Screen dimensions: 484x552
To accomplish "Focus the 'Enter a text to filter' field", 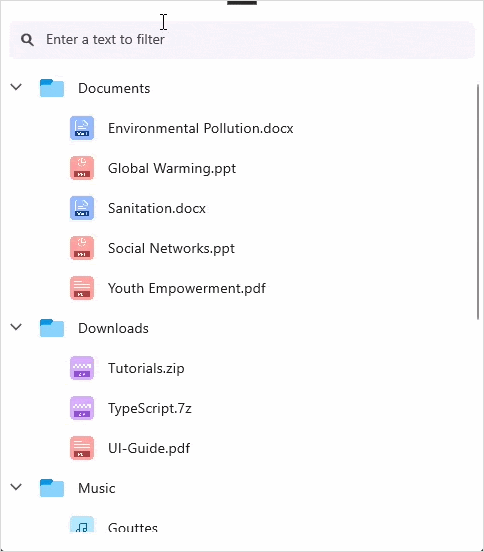I will [x=242, y=40].
